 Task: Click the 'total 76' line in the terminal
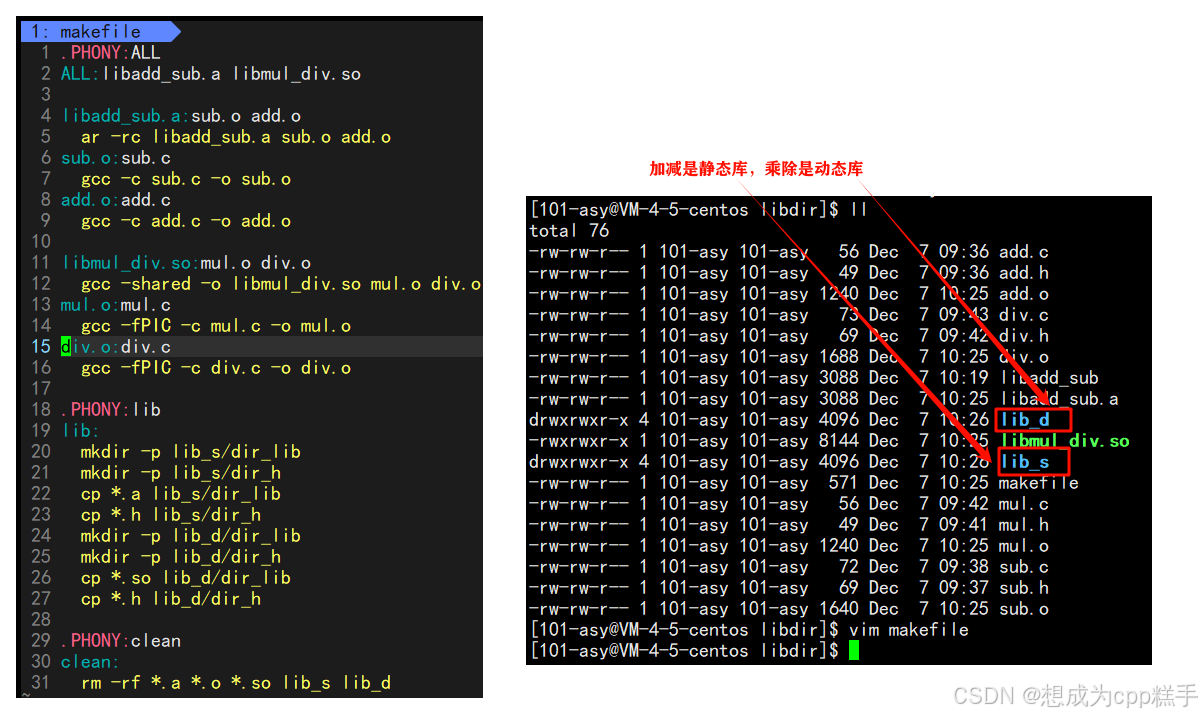click(569, 231)
